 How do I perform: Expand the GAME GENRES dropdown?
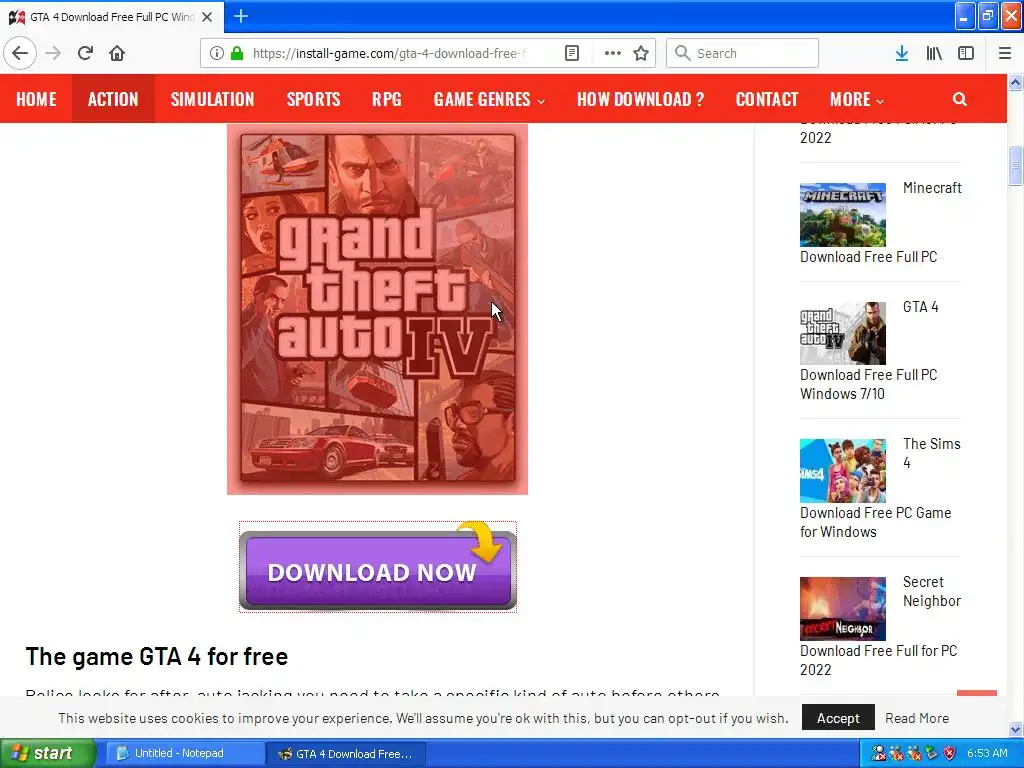coord(489,99)
